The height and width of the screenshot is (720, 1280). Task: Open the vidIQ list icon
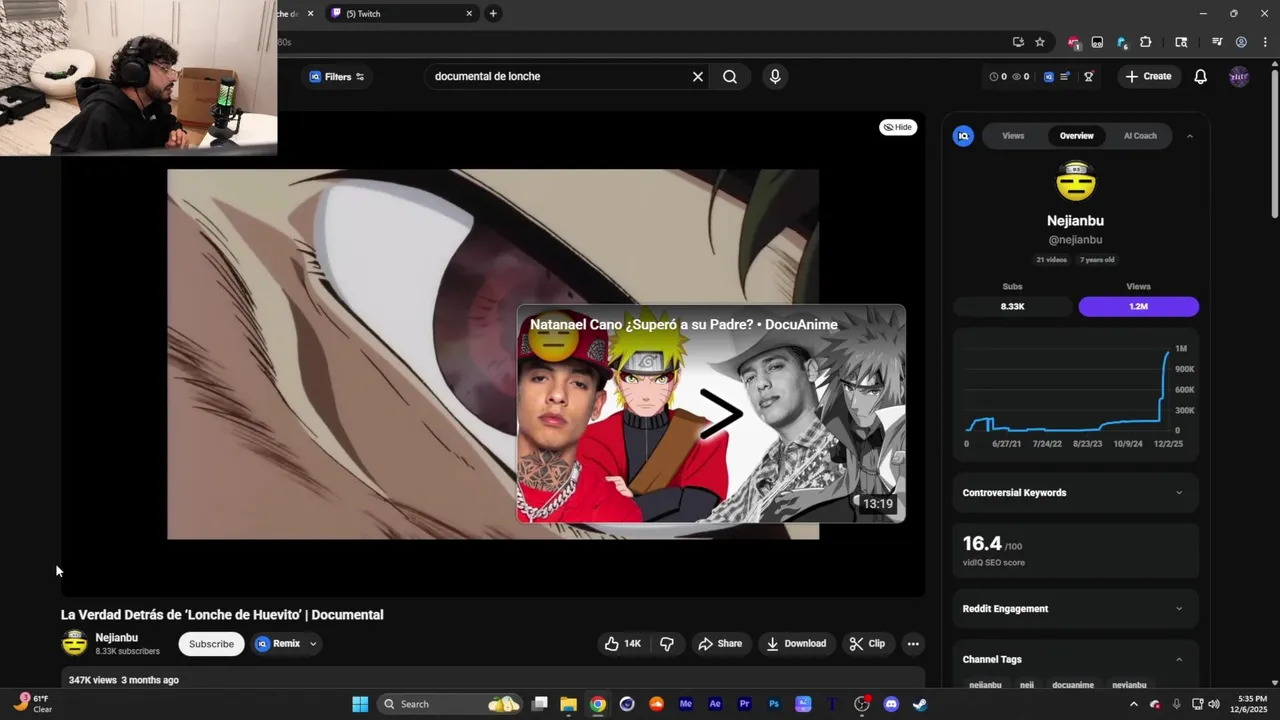(1066, 77)
